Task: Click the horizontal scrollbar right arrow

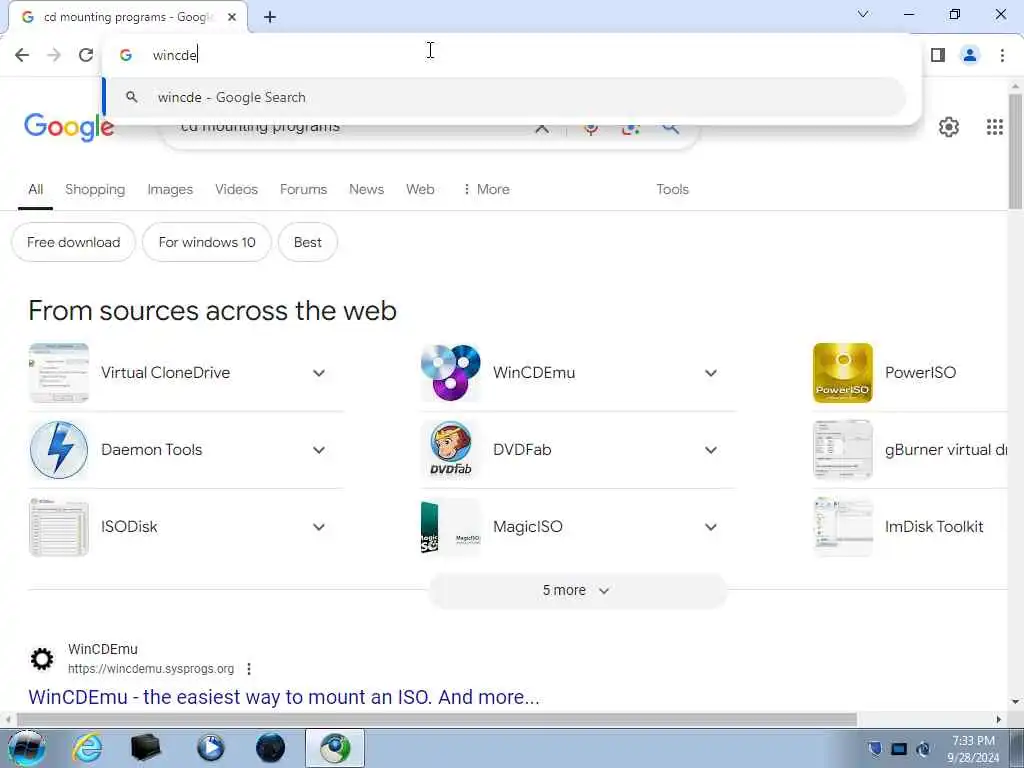Action: coord(999,720)
